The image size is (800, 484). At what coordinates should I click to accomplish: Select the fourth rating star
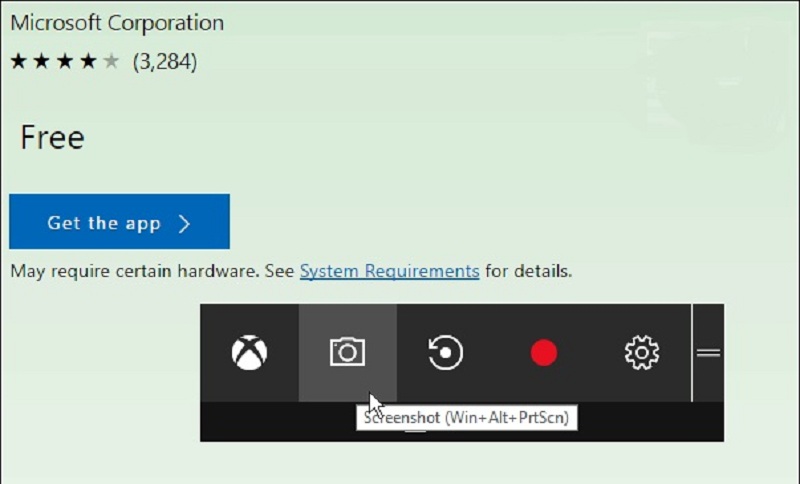[x=88, y=62]
